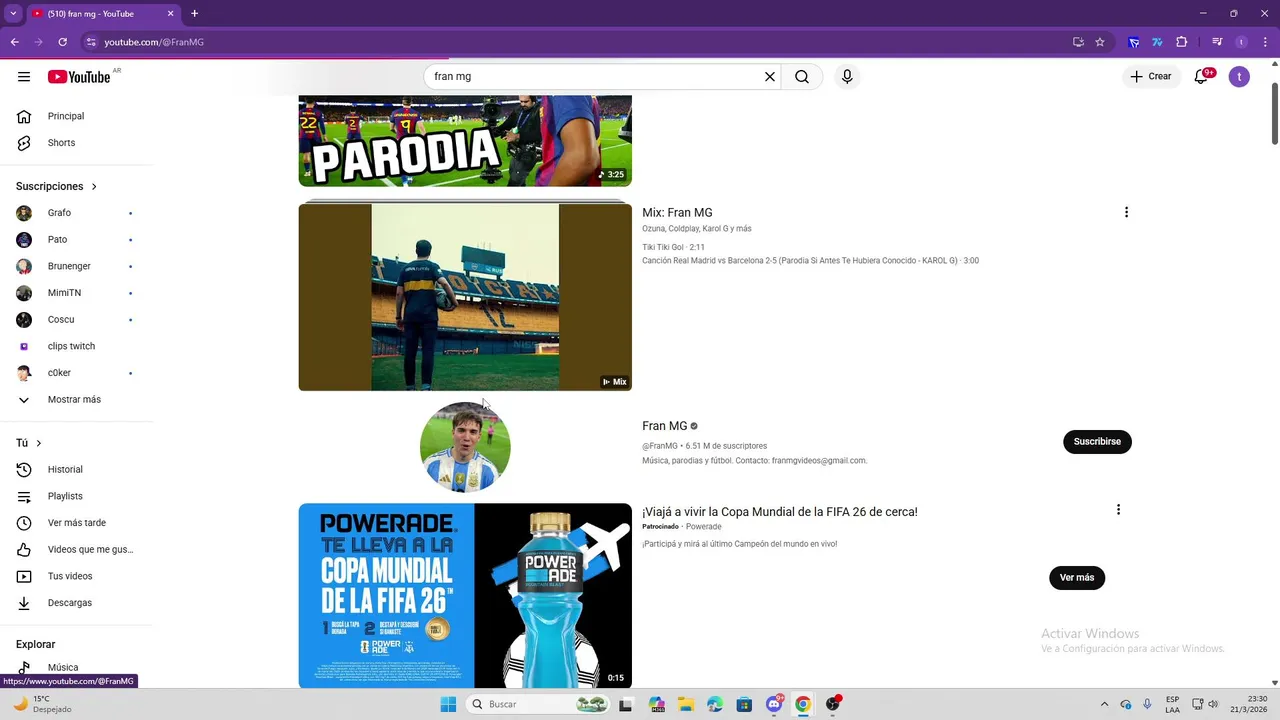
Task: Open File Explorer from the taskbar
Action: [x=686, y=704]
